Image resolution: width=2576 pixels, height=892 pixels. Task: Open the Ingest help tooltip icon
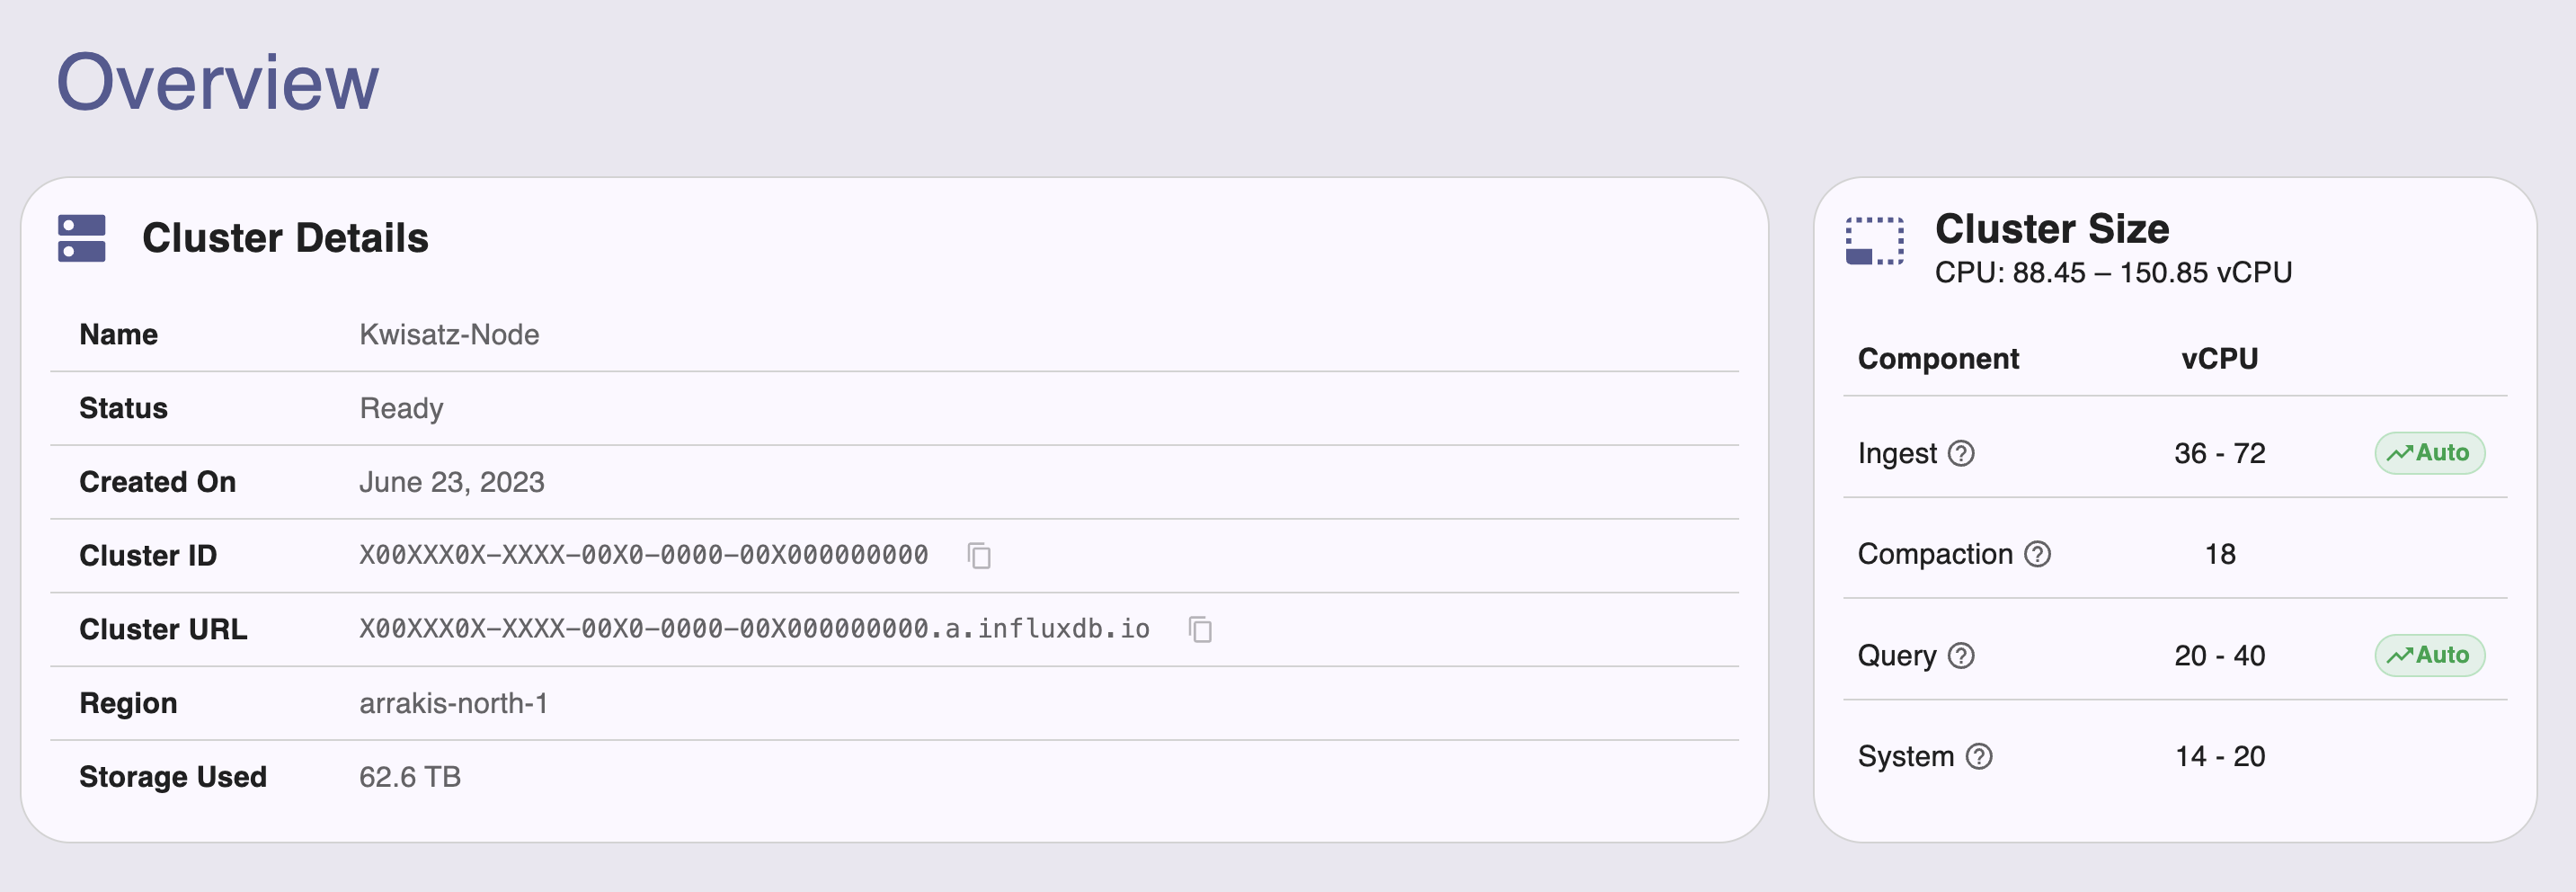point(1963,453)
